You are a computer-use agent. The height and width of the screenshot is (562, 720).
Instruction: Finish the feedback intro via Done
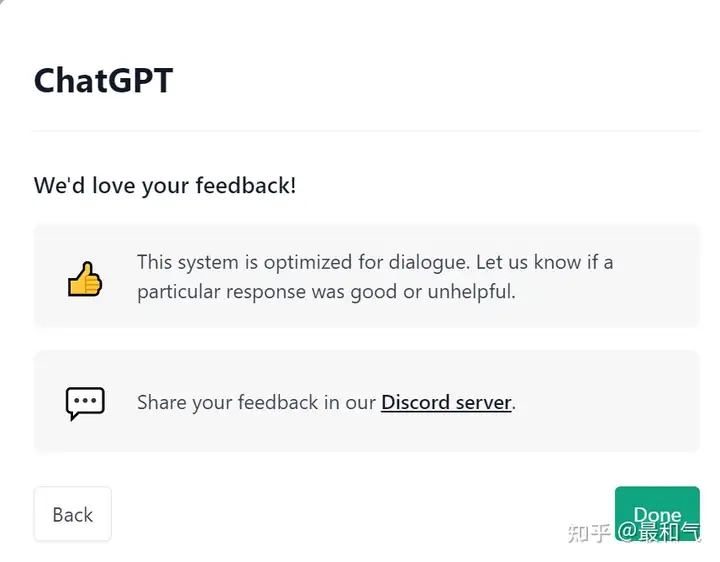[657, 514]
